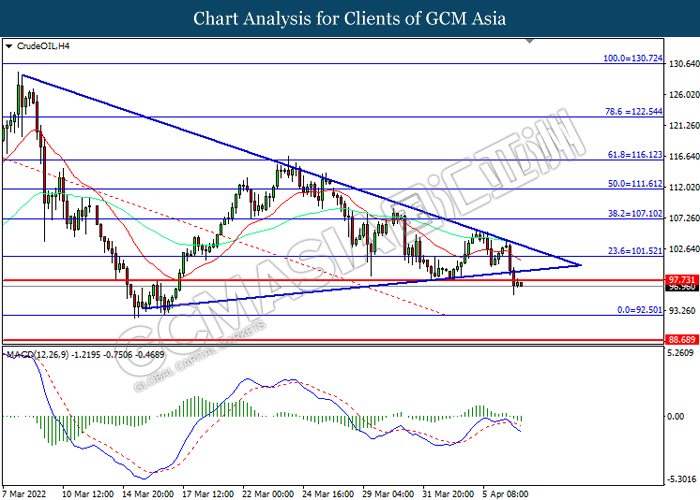Image resolution: width=700 pixels, height=500 pixels.
Task: Click the 7 Mar 2022 time label
Action: pos(24,494)
